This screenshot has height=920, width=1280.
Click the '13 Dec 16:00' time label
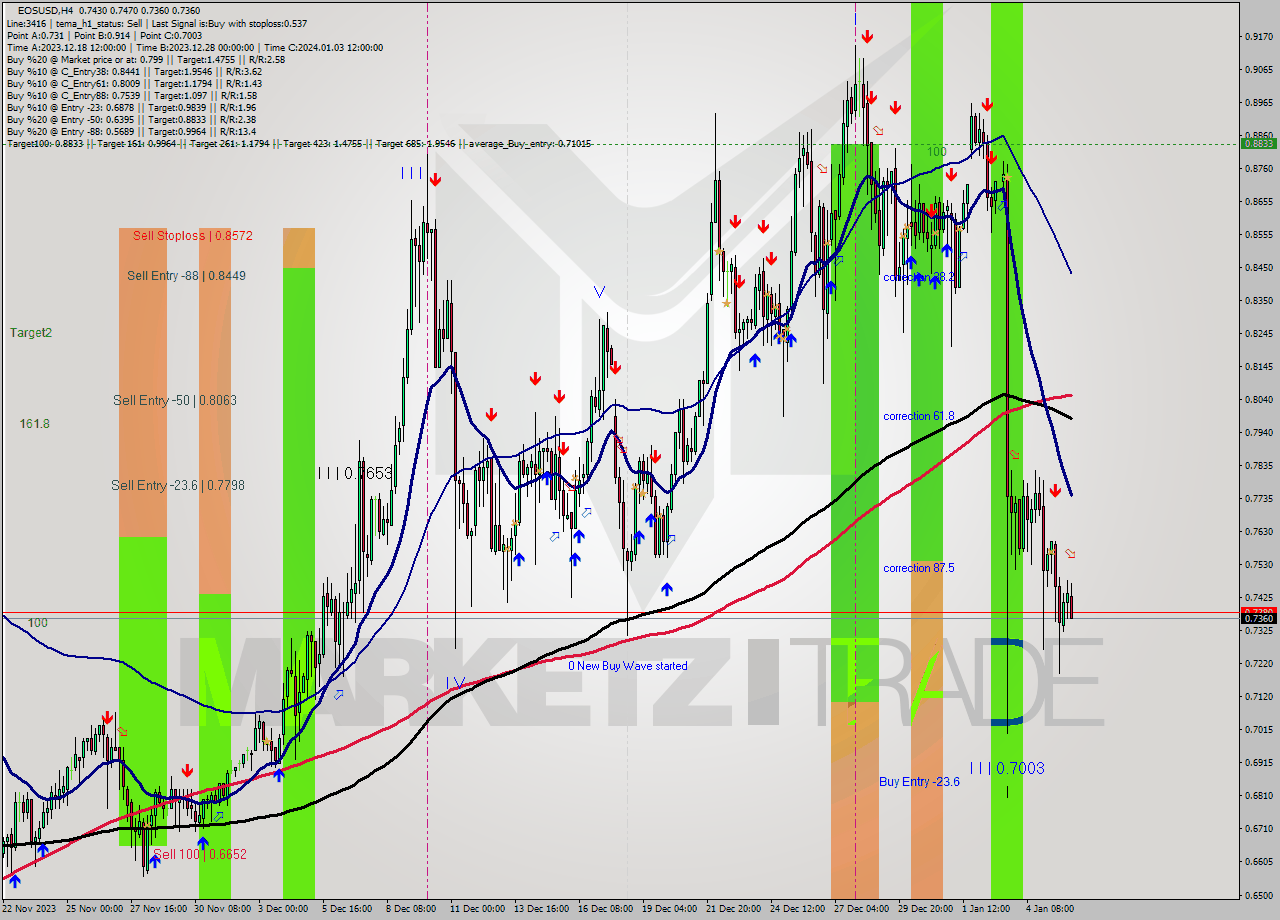tap(542, 909)
